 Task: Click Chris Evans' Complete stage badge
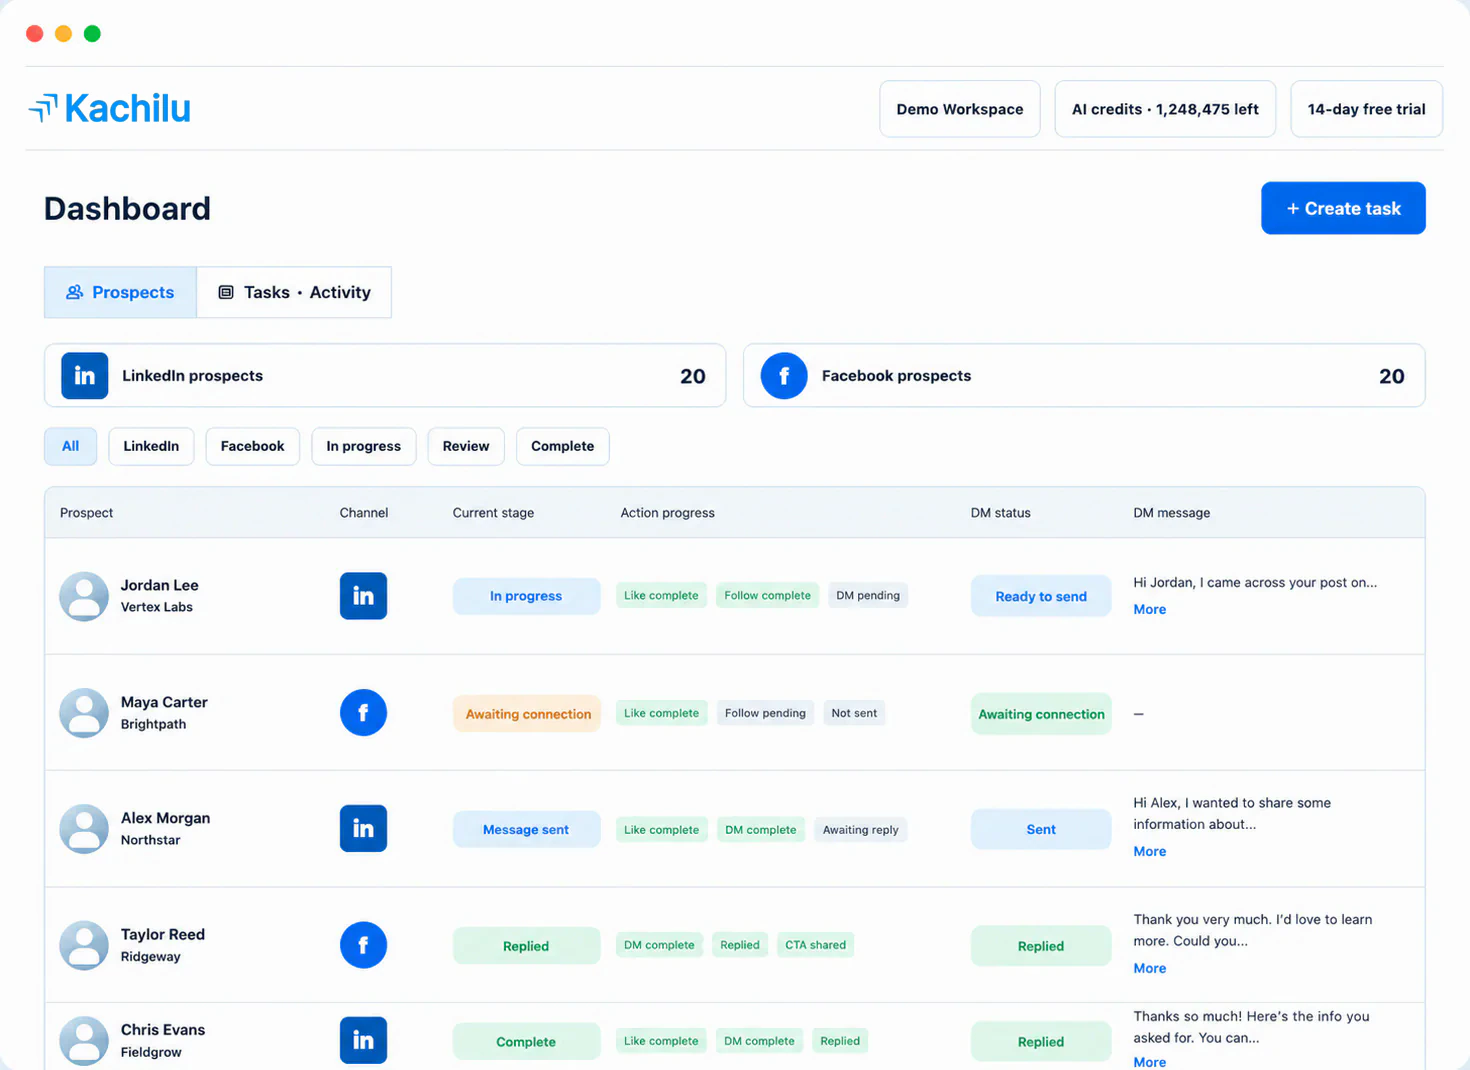526,1041
